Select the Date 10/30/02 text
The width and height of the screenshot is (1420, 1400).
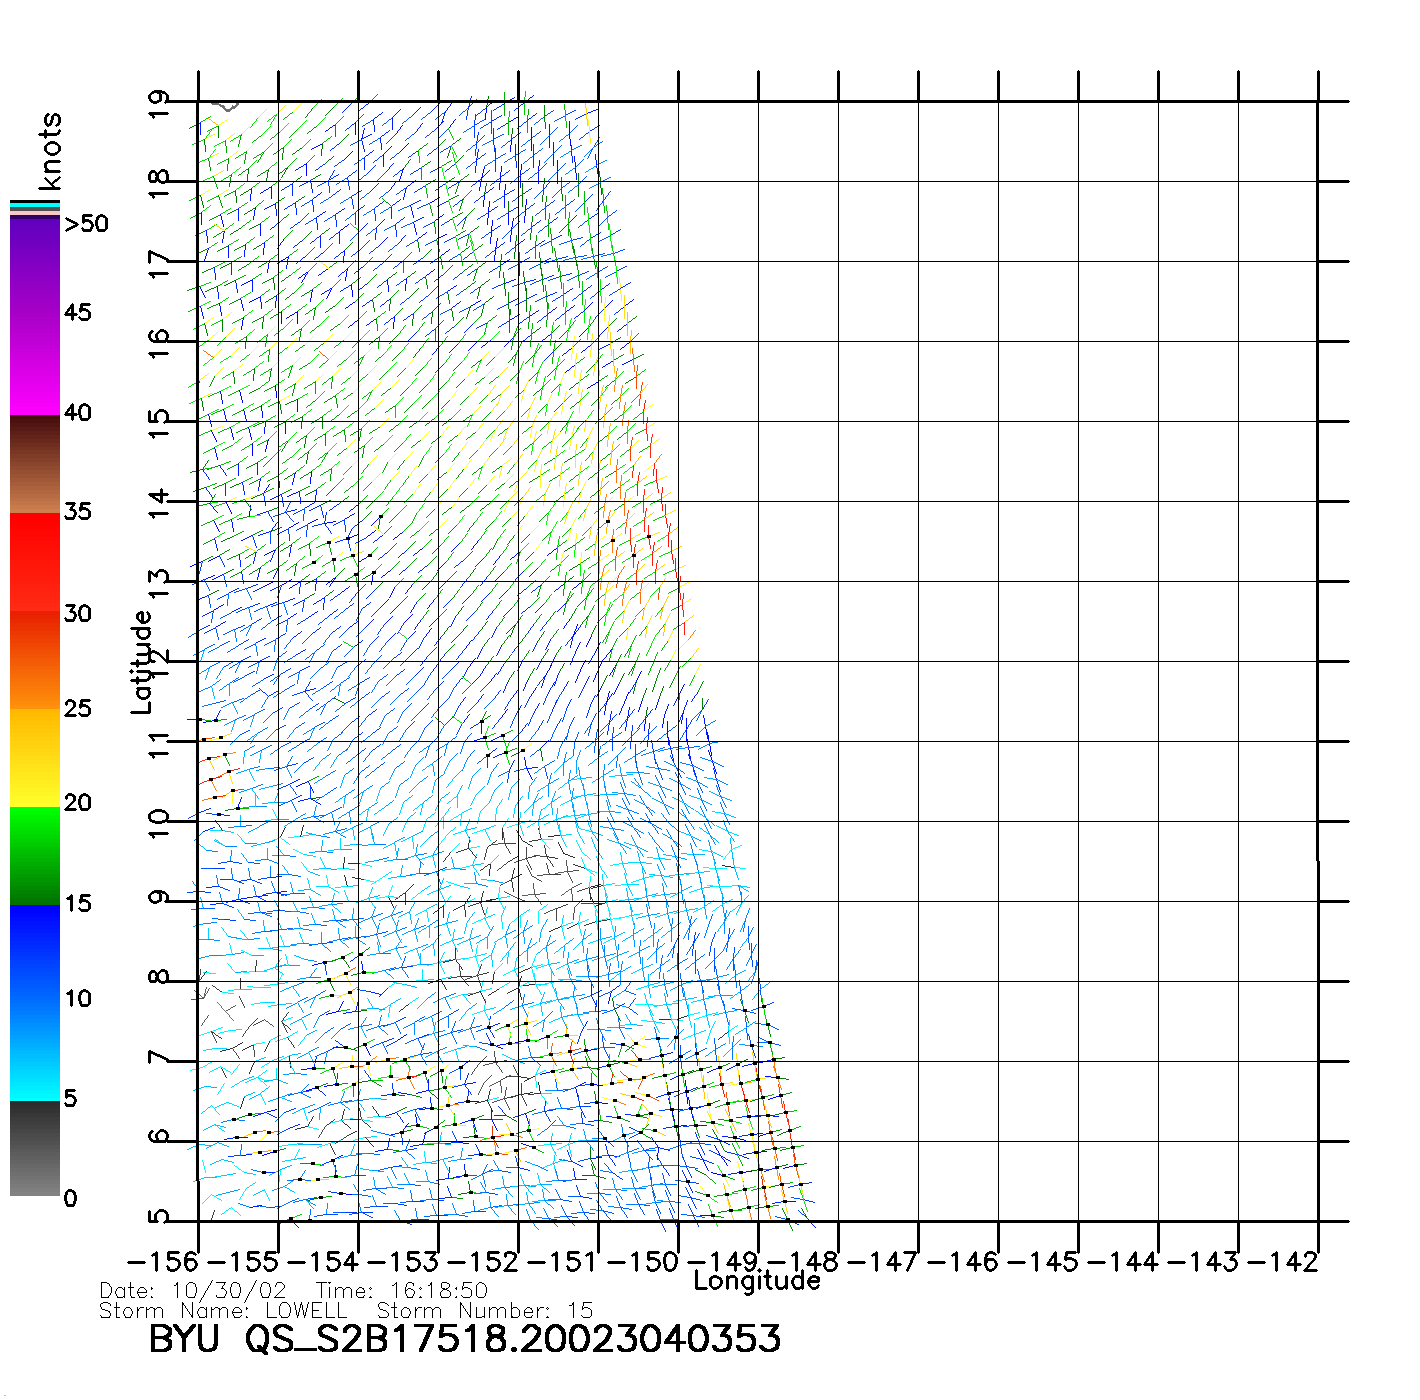tap(193, 1291)
